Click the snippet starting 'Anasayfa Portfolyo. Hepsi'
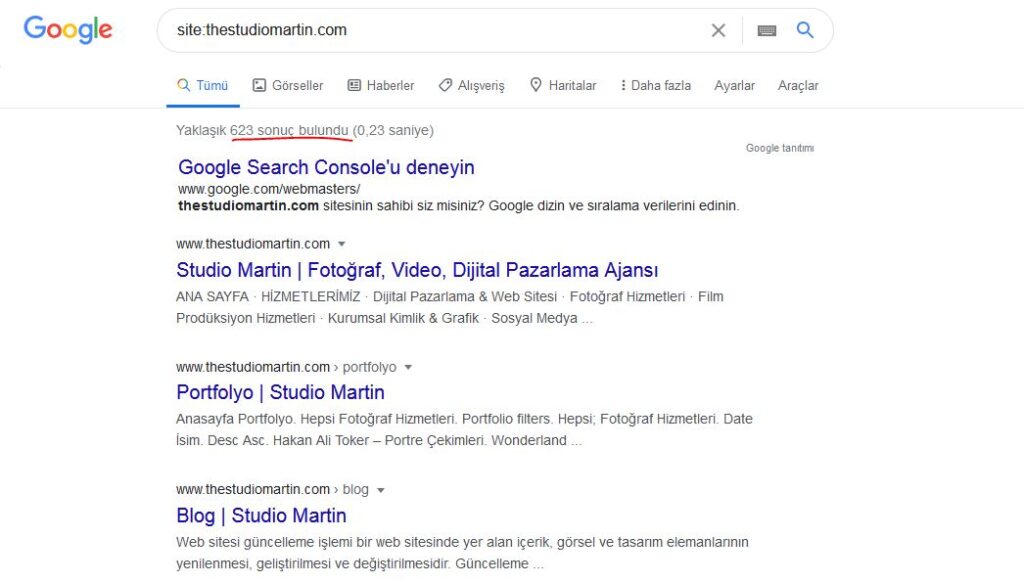1024x583 pixels. [x=464, y=430]
